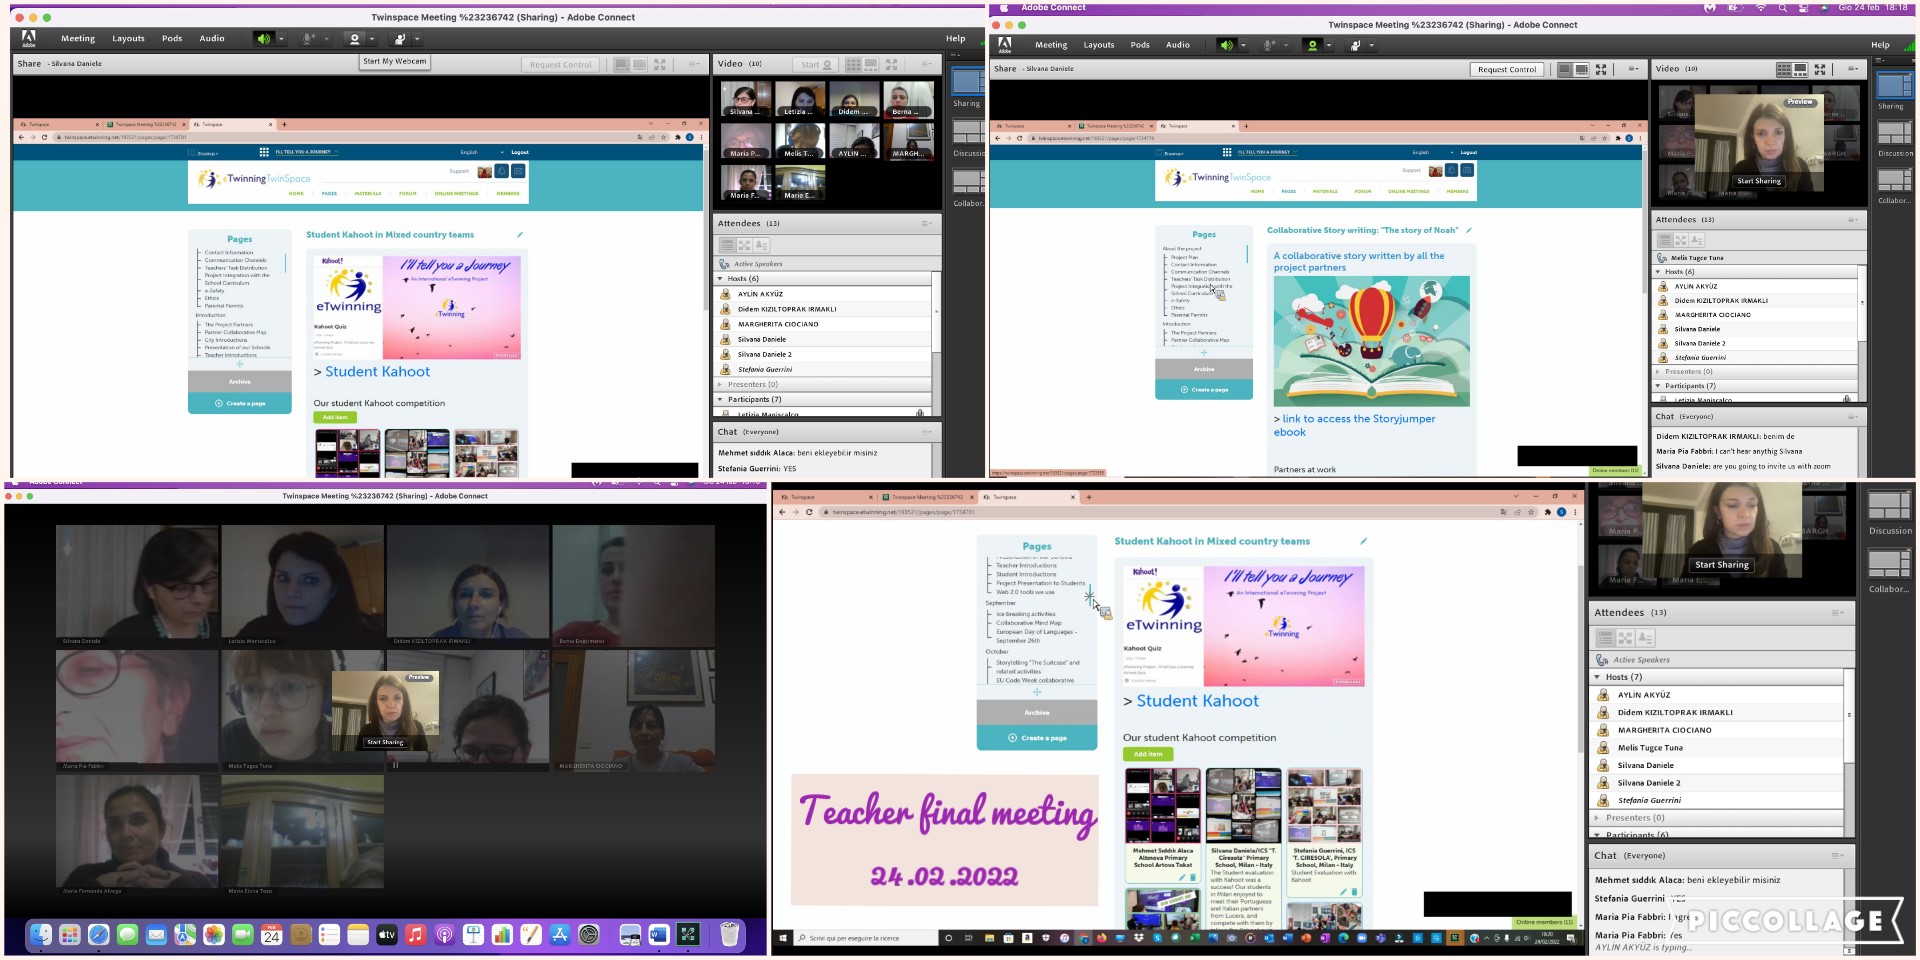The height and width of the screenshot is (960, 1920).
Task: Launch Safari from the dock
Action: click(x=99, y=935)
